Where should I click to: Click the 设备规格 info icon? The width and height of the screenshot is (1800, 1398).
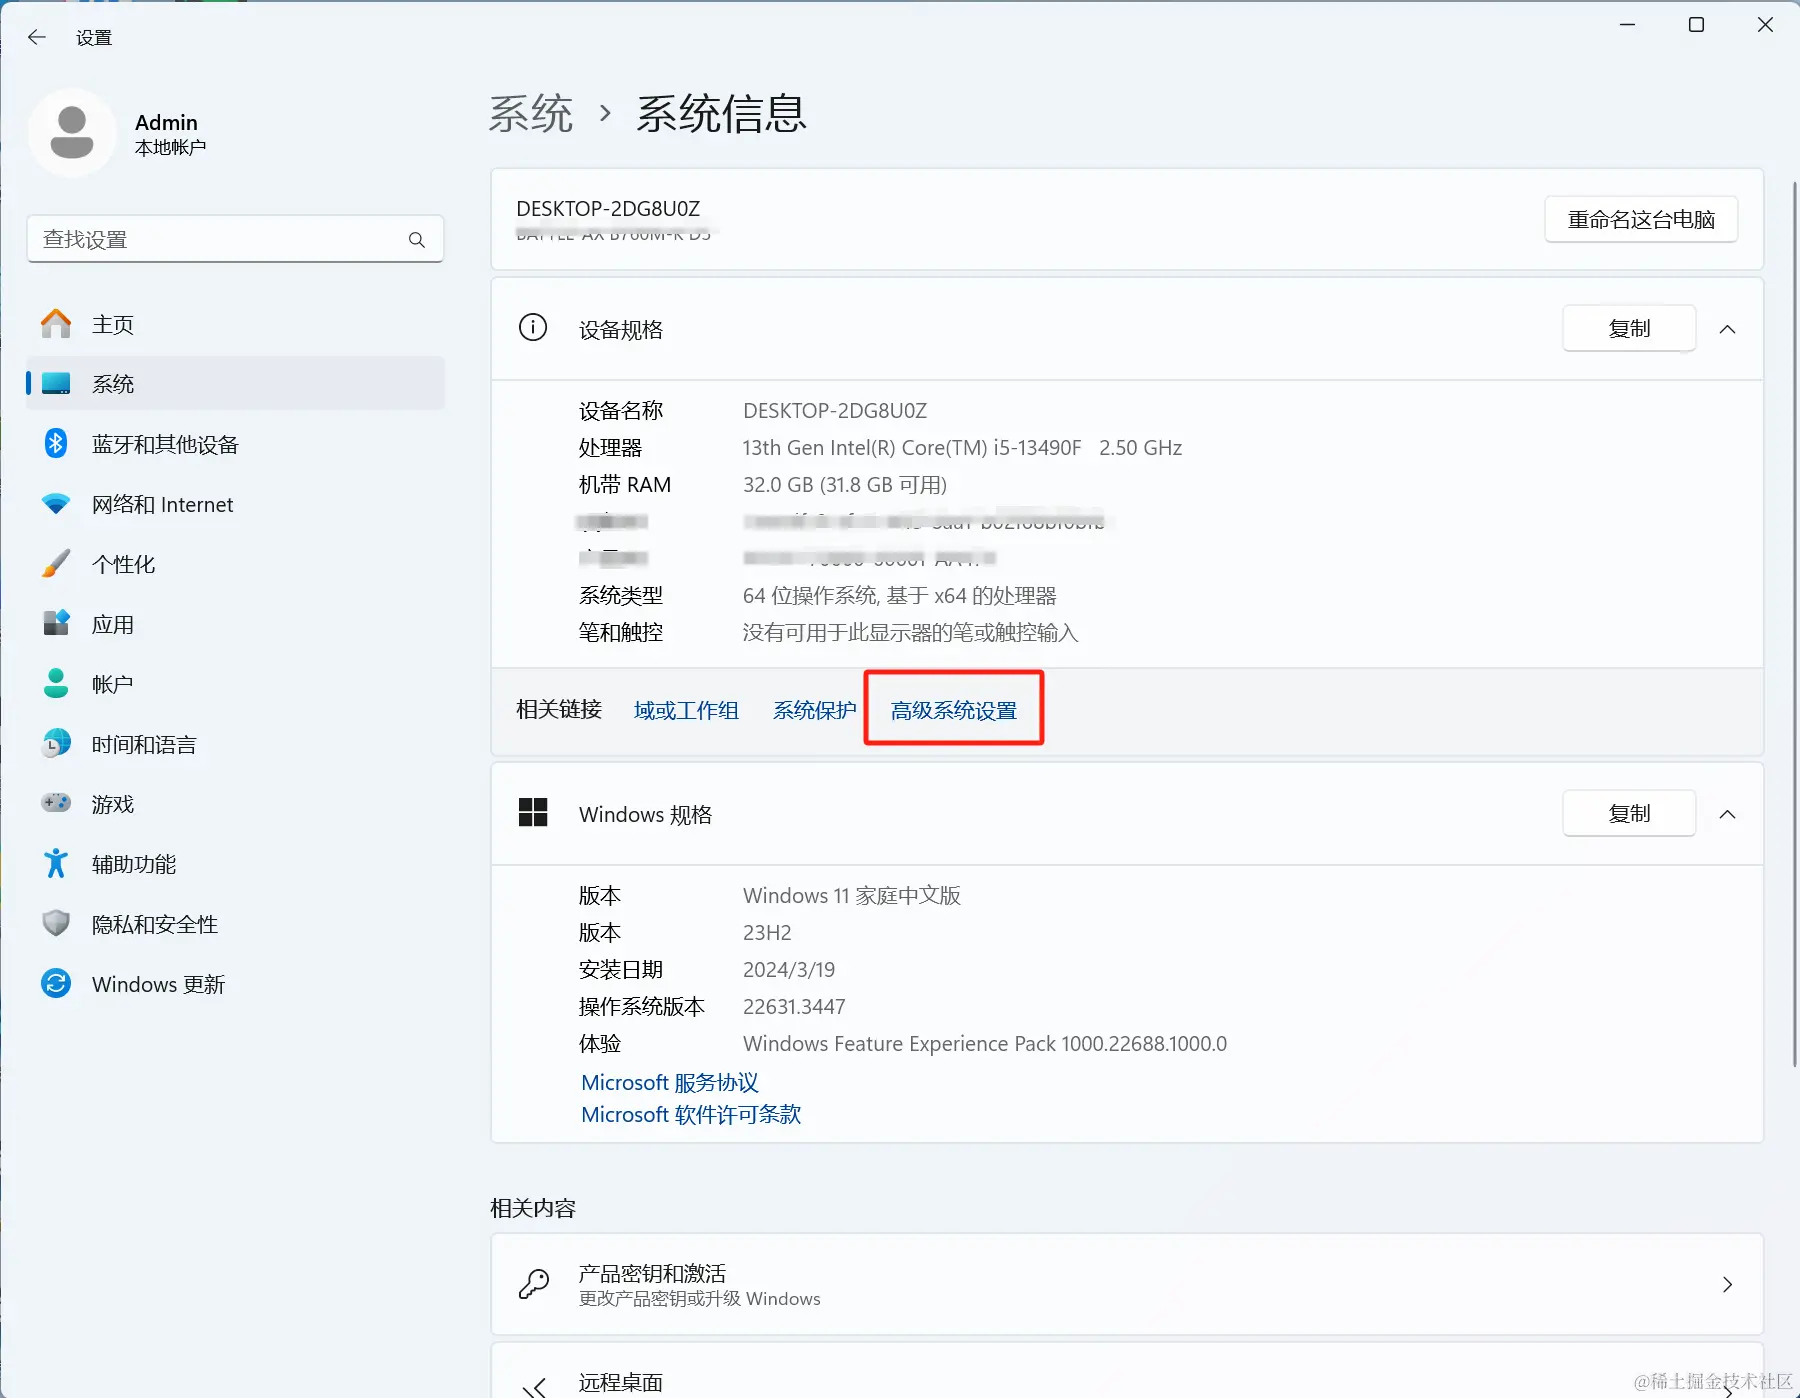(x=533, y=328)
